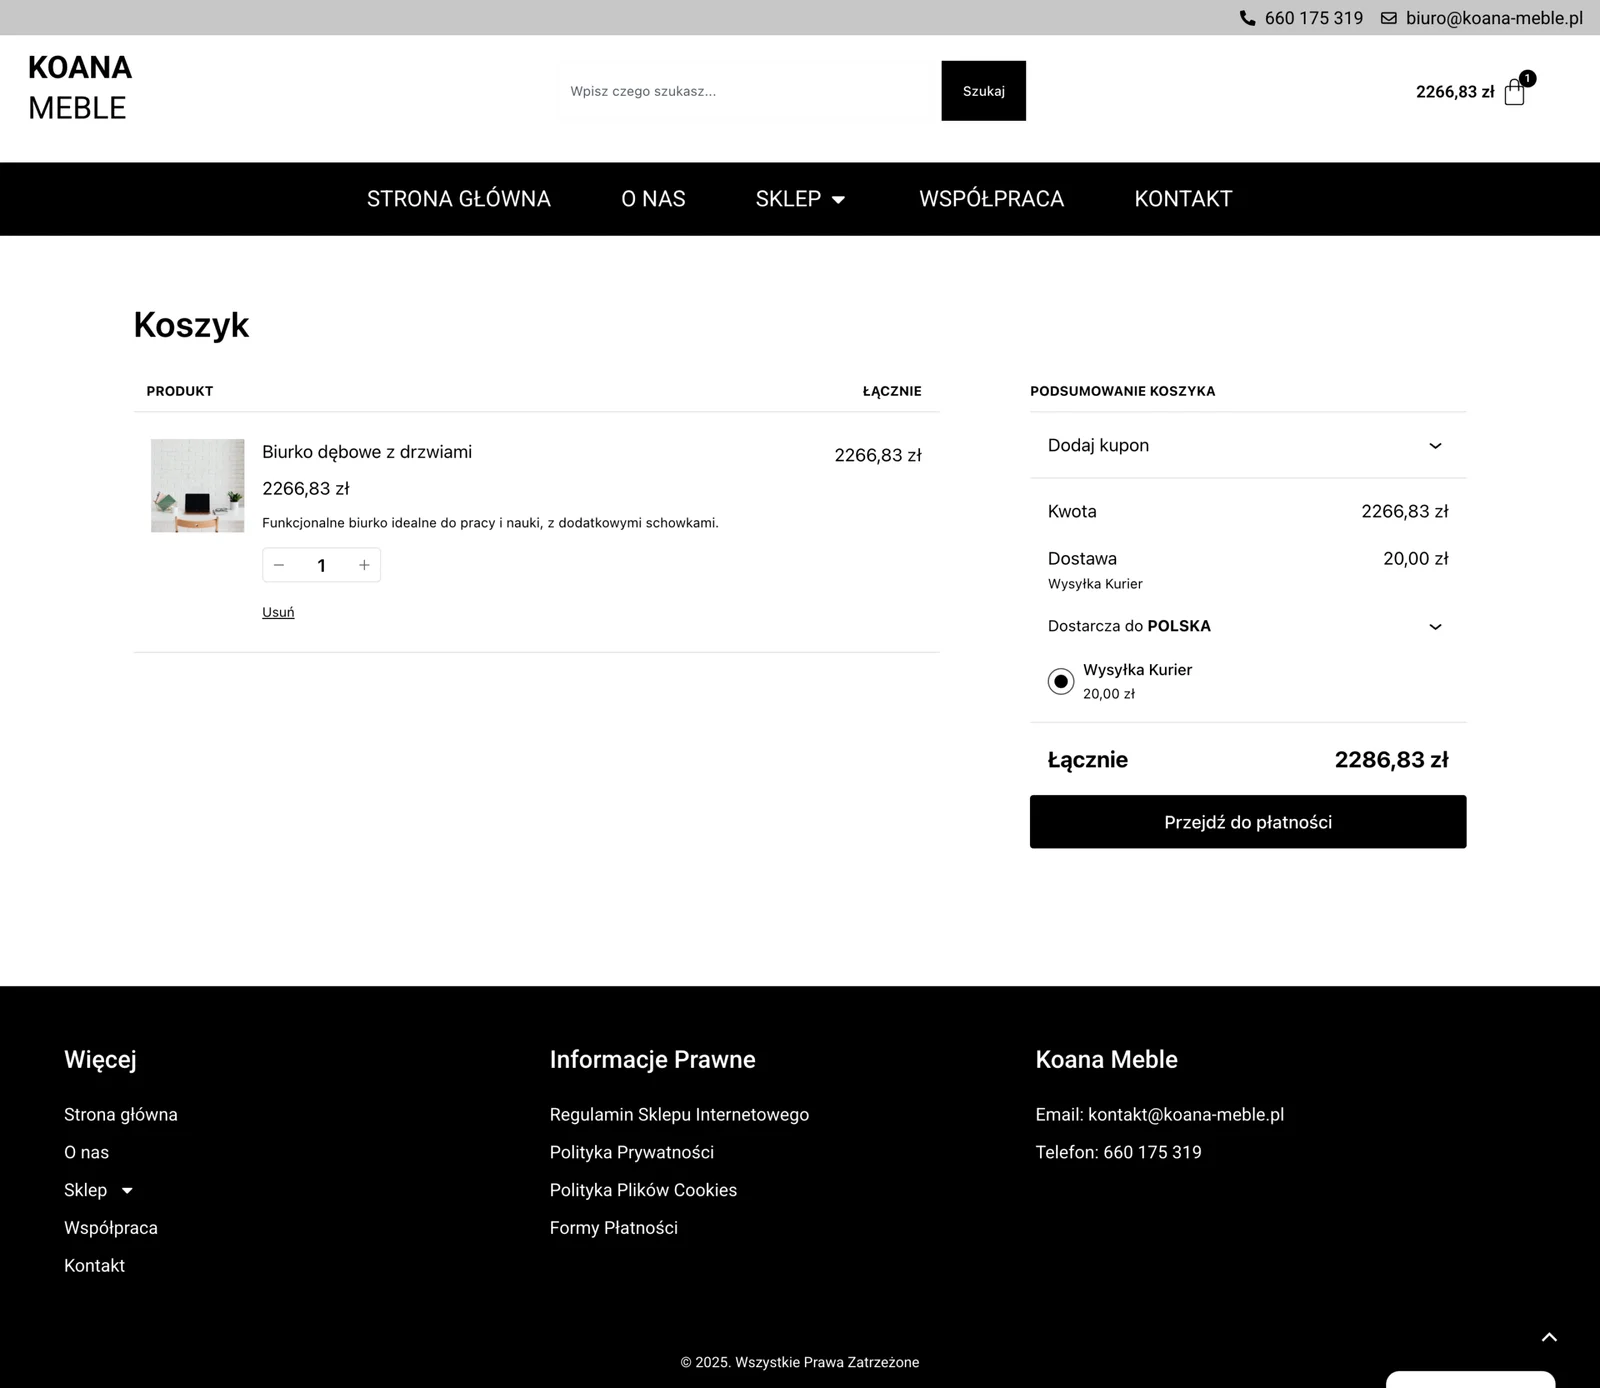Open the SKLEP dropdown in navigation
This screenshot has height=1388, width=1600.
800,199
